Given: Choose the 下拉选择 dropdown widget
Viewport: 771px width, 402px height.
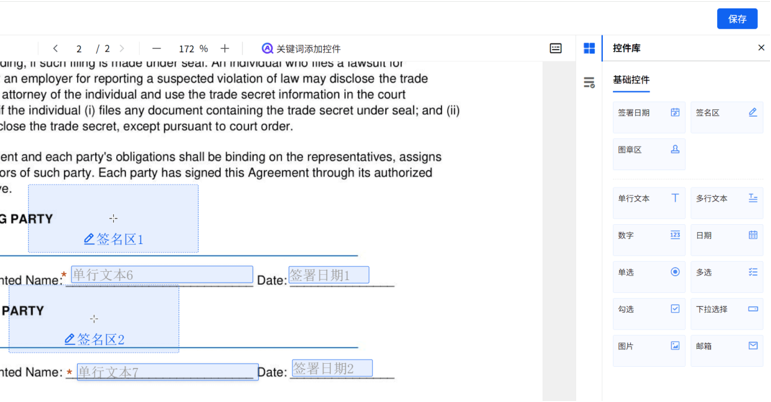Looking at the screenshot, I should 727,309.
